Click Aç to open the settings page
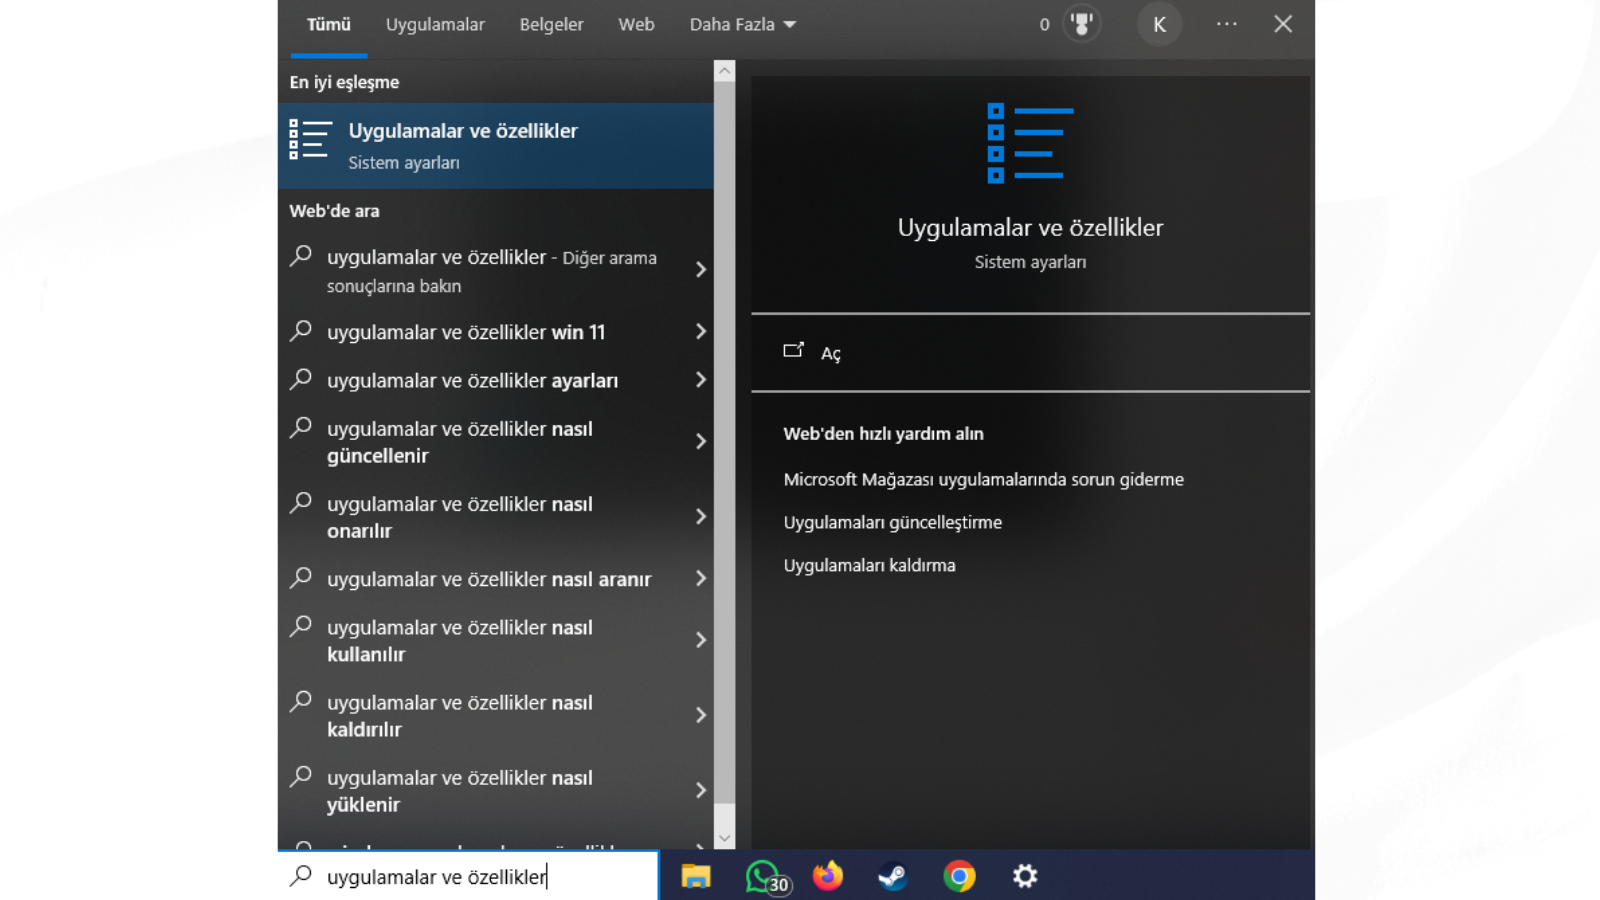This screenshot has height=900, width=1600. [830, 353]
